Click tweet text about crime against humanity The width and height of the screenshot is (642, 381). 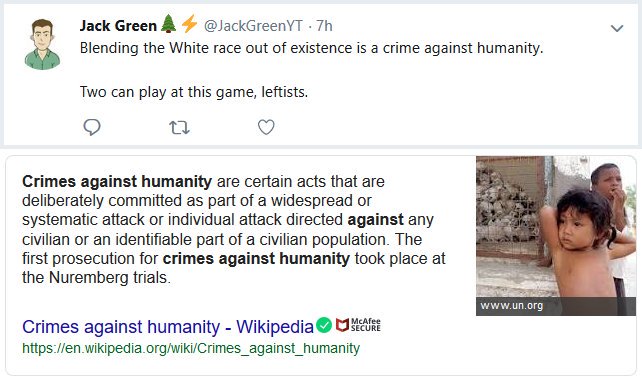point(311,48)
